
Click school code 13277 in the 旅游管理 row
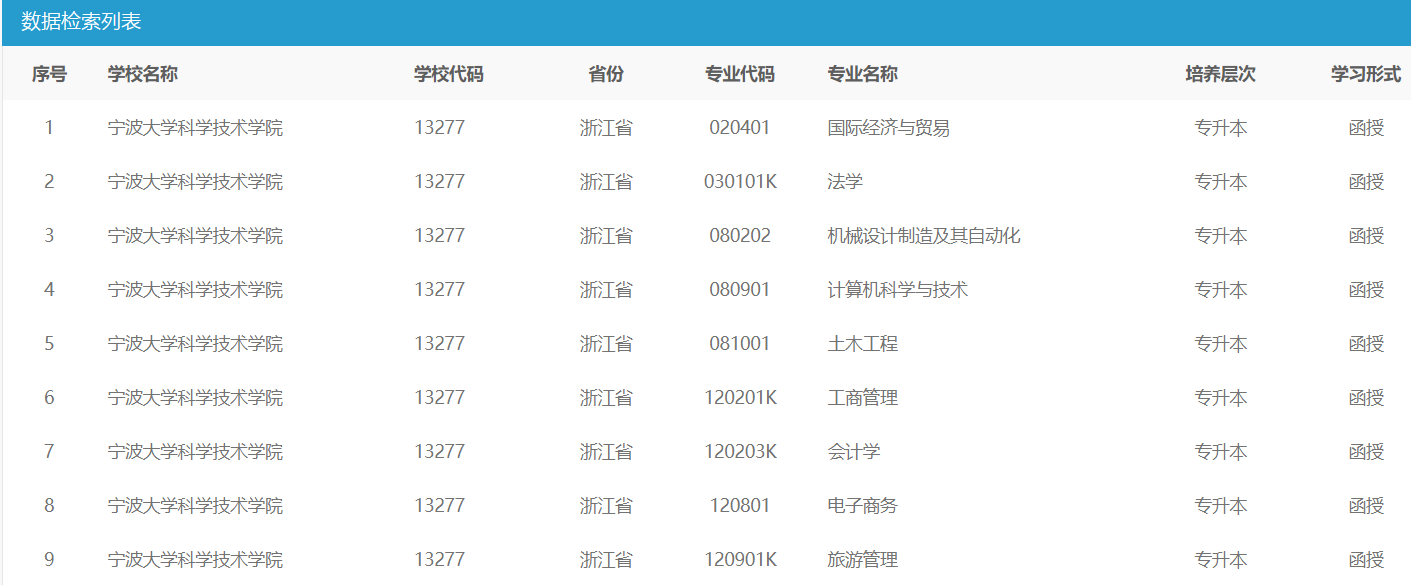click(440, 560)
